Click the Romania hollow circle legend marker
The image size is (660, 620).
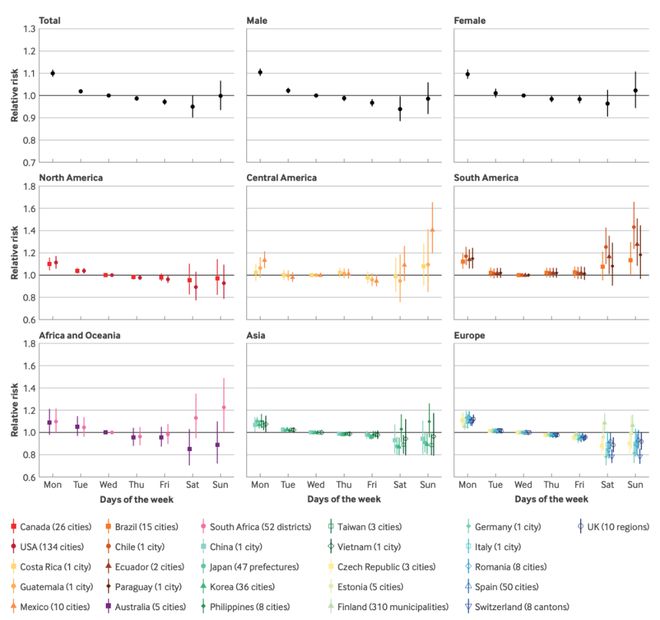[x=468, y=567]
